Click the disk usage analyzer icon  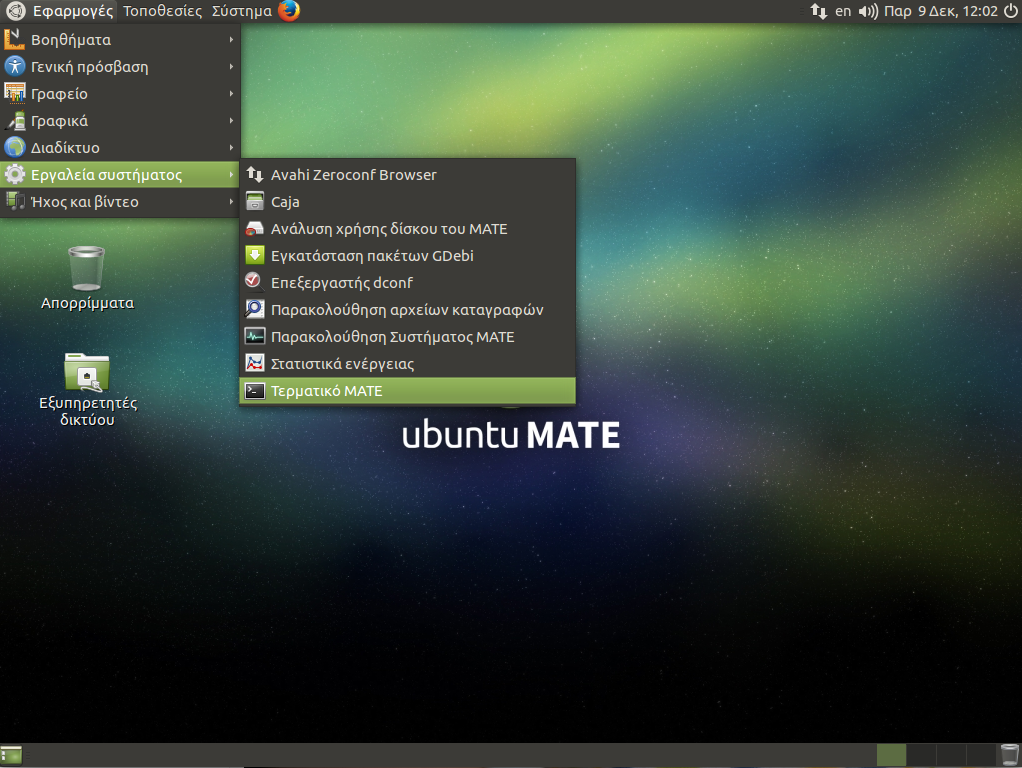[255, 228]
